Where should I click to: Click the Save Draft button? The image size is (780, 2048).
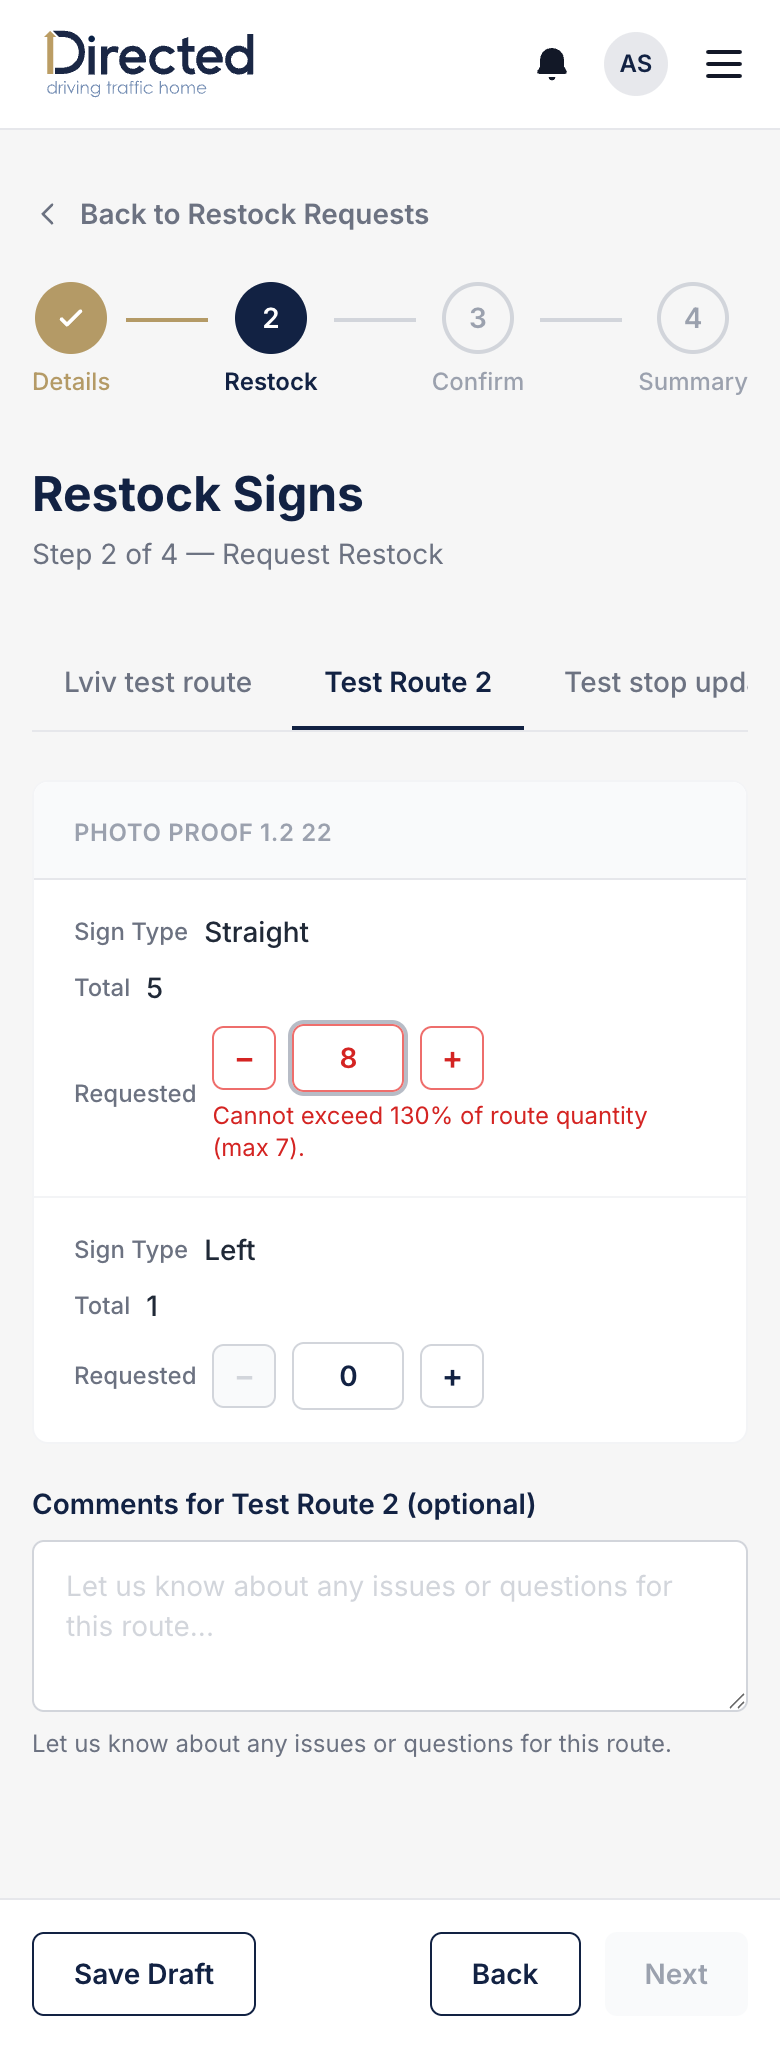tap(144, 1974)
